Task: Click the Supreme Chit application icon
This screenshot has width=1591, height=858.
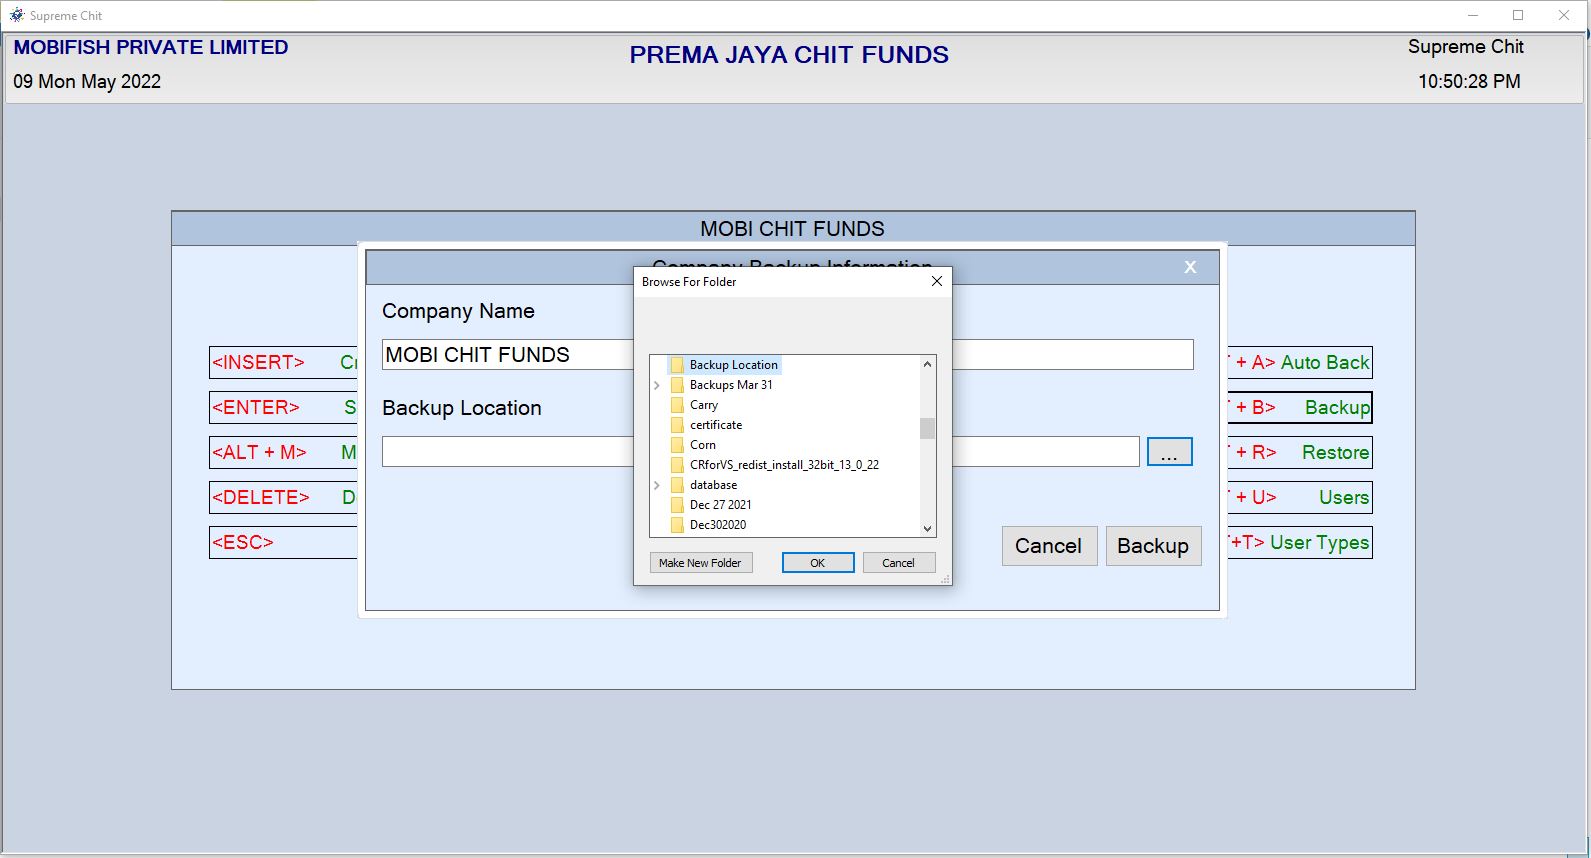Action: coord(15,15)
